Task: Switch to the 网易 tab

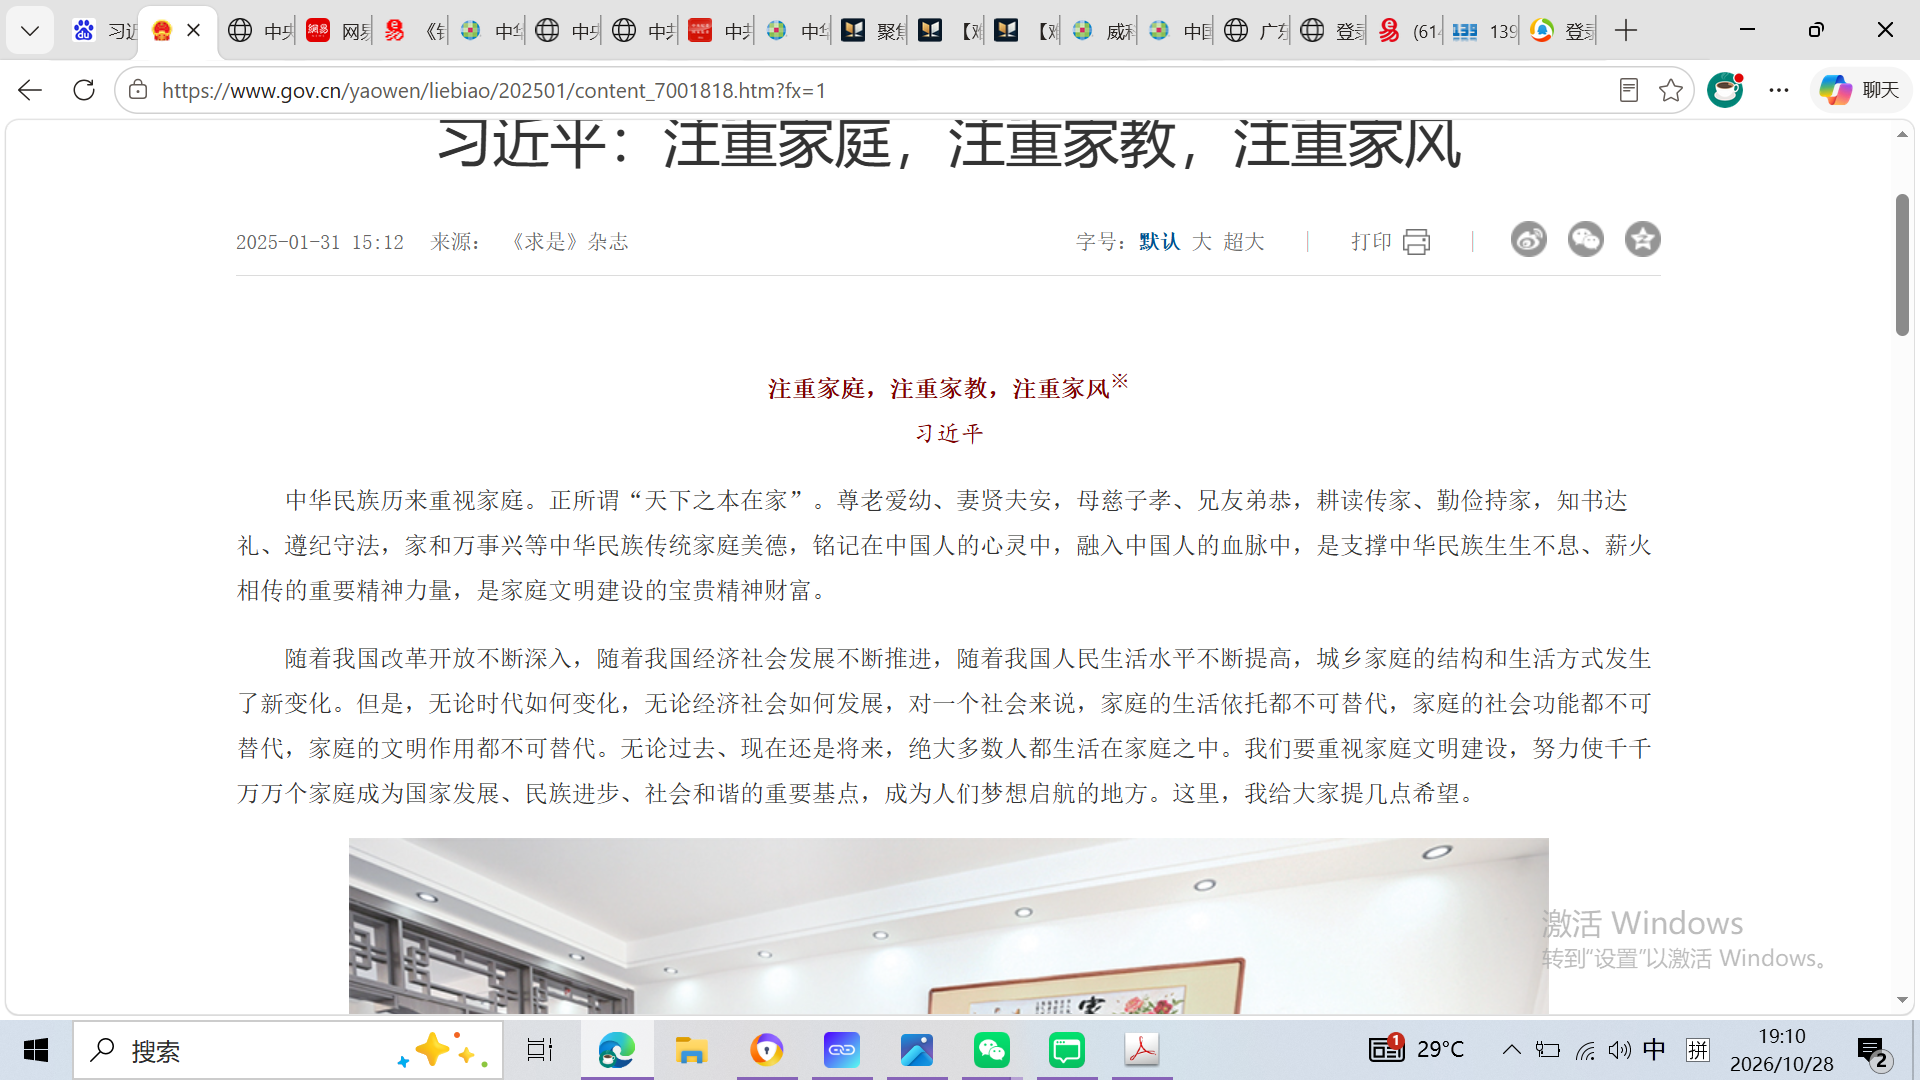Action: click(337, 31)
